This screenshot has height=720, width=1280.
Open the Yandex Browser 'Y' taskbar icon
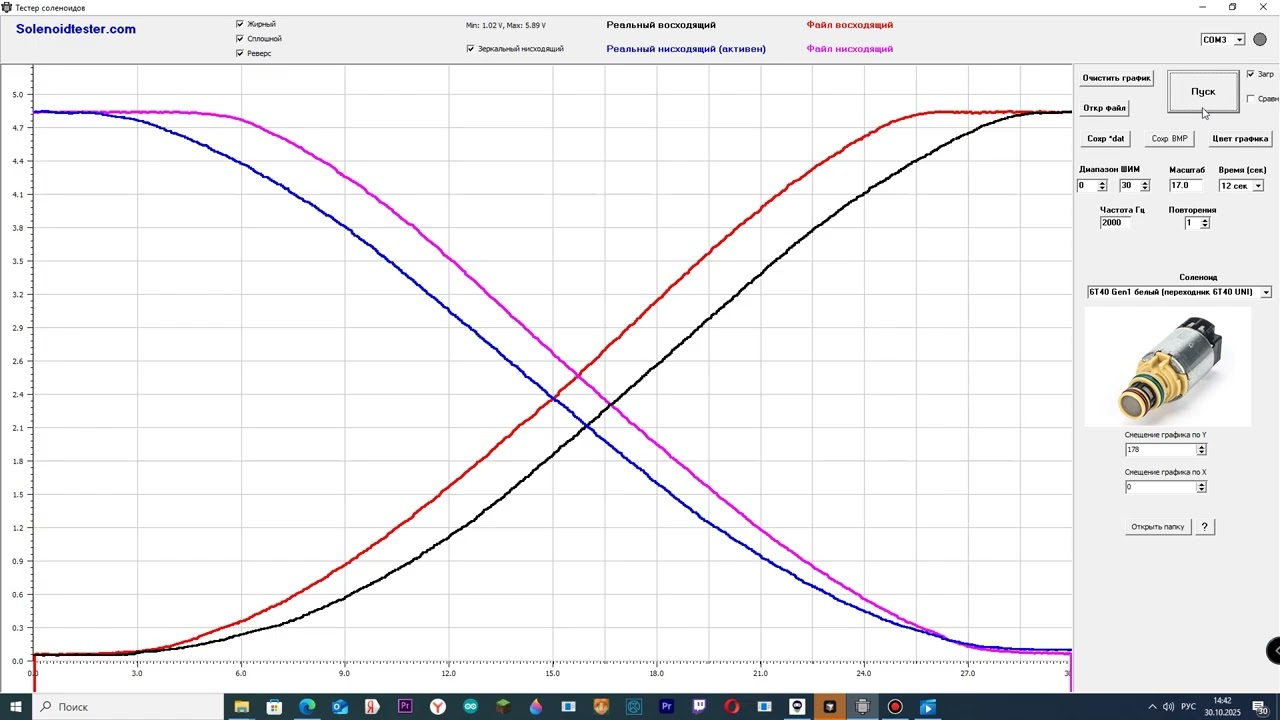438,707
